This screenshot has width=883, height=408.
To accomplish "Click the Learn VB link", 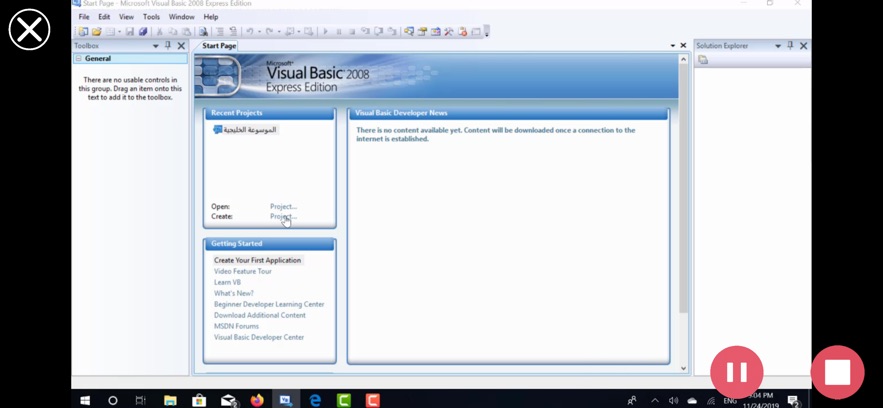I will [x=228, y=282].
